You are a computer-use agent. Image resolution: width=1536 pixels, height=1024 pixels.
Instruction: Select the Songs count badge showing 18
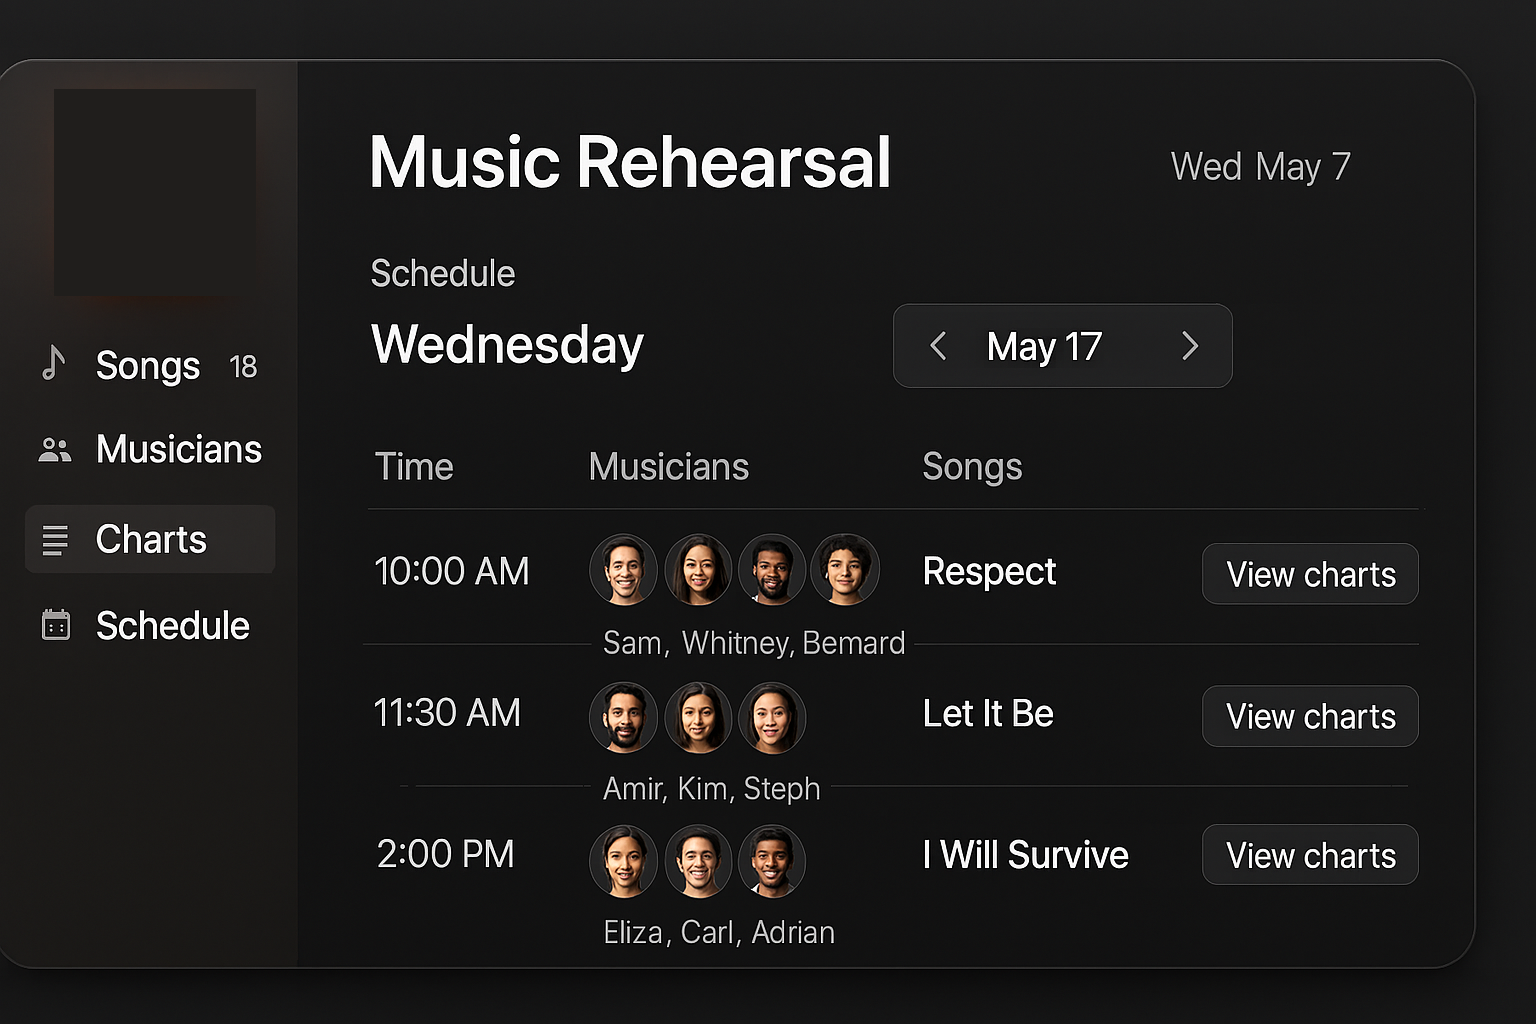(243, 366)
